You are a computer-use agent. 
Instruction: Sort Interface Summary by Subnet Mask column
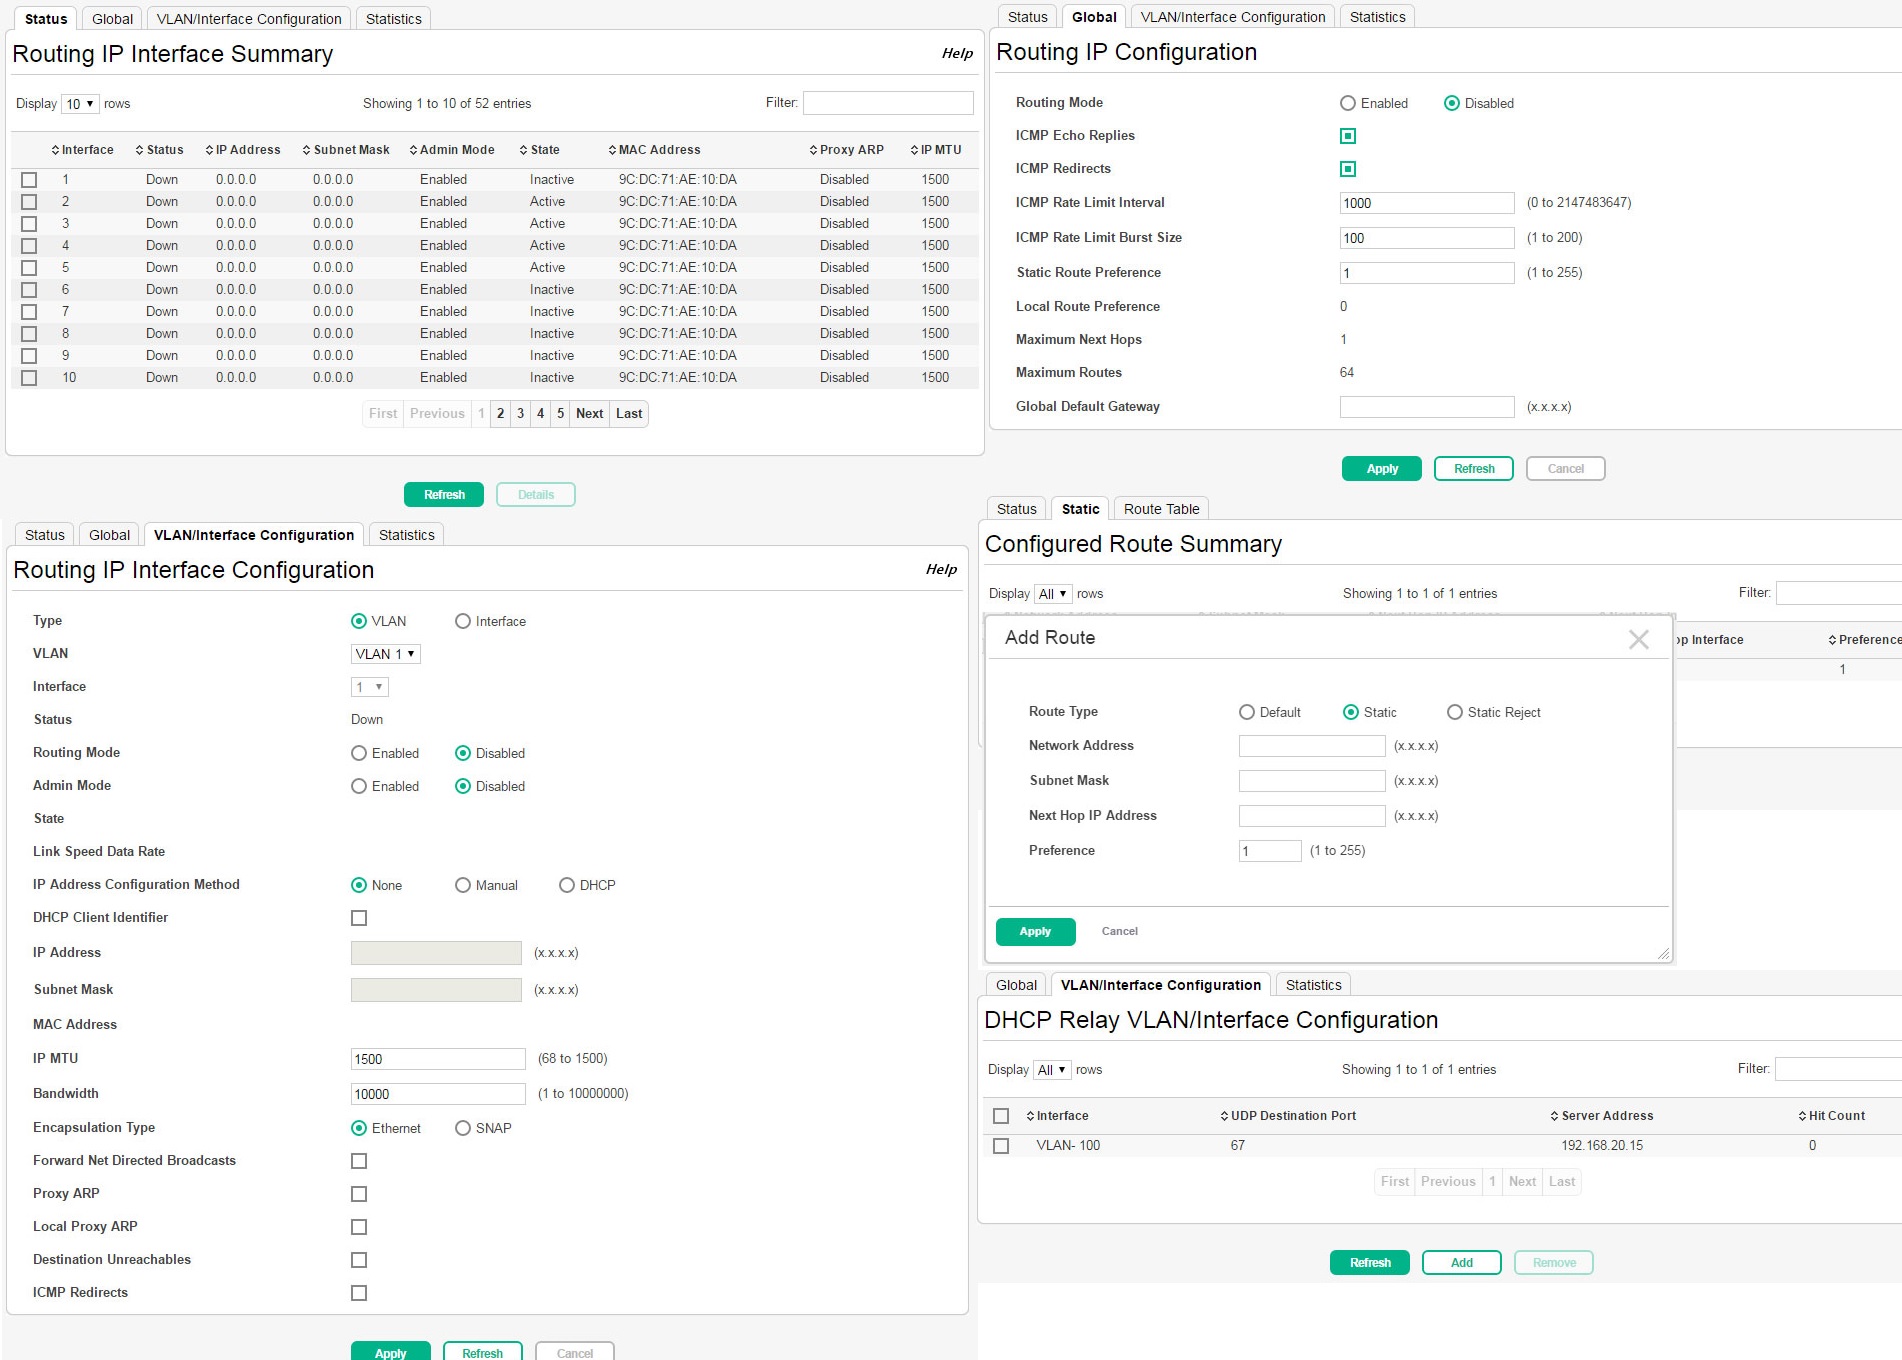pyautogui.click(x=346, y=150)
